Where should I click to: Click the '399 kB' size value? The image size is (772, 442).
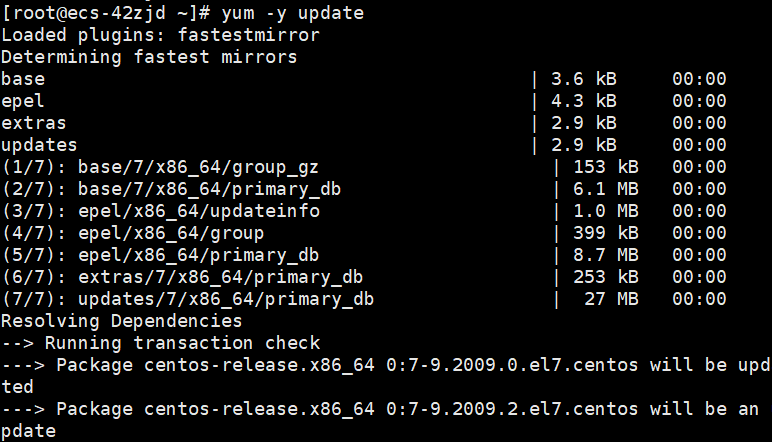[606, 233]
